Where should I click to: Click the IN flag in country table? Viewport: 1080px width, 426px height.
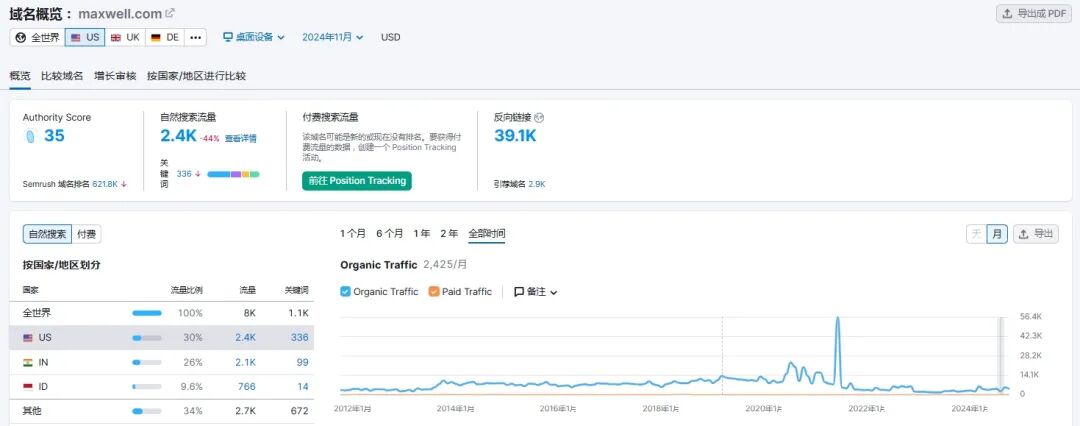(x=28, y=363)
